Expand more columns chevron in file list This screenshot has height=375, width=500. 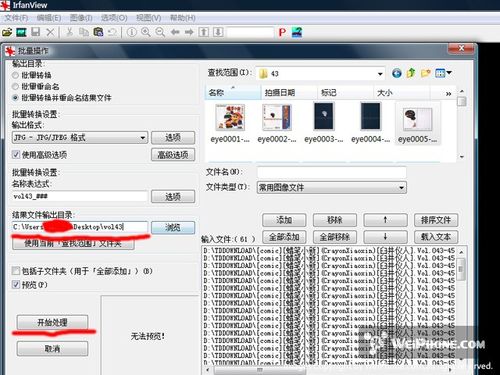(449, 94)
